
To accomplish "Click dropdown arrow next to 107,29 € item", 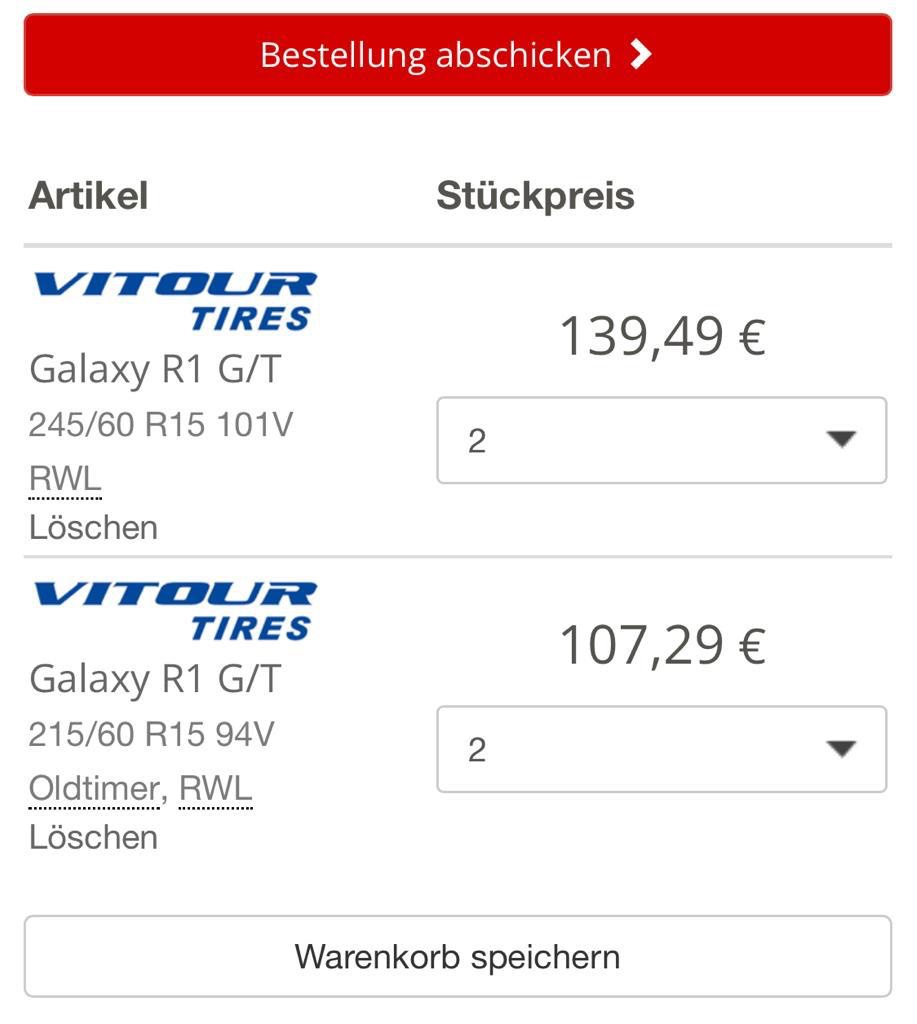I will pos(841,748).
